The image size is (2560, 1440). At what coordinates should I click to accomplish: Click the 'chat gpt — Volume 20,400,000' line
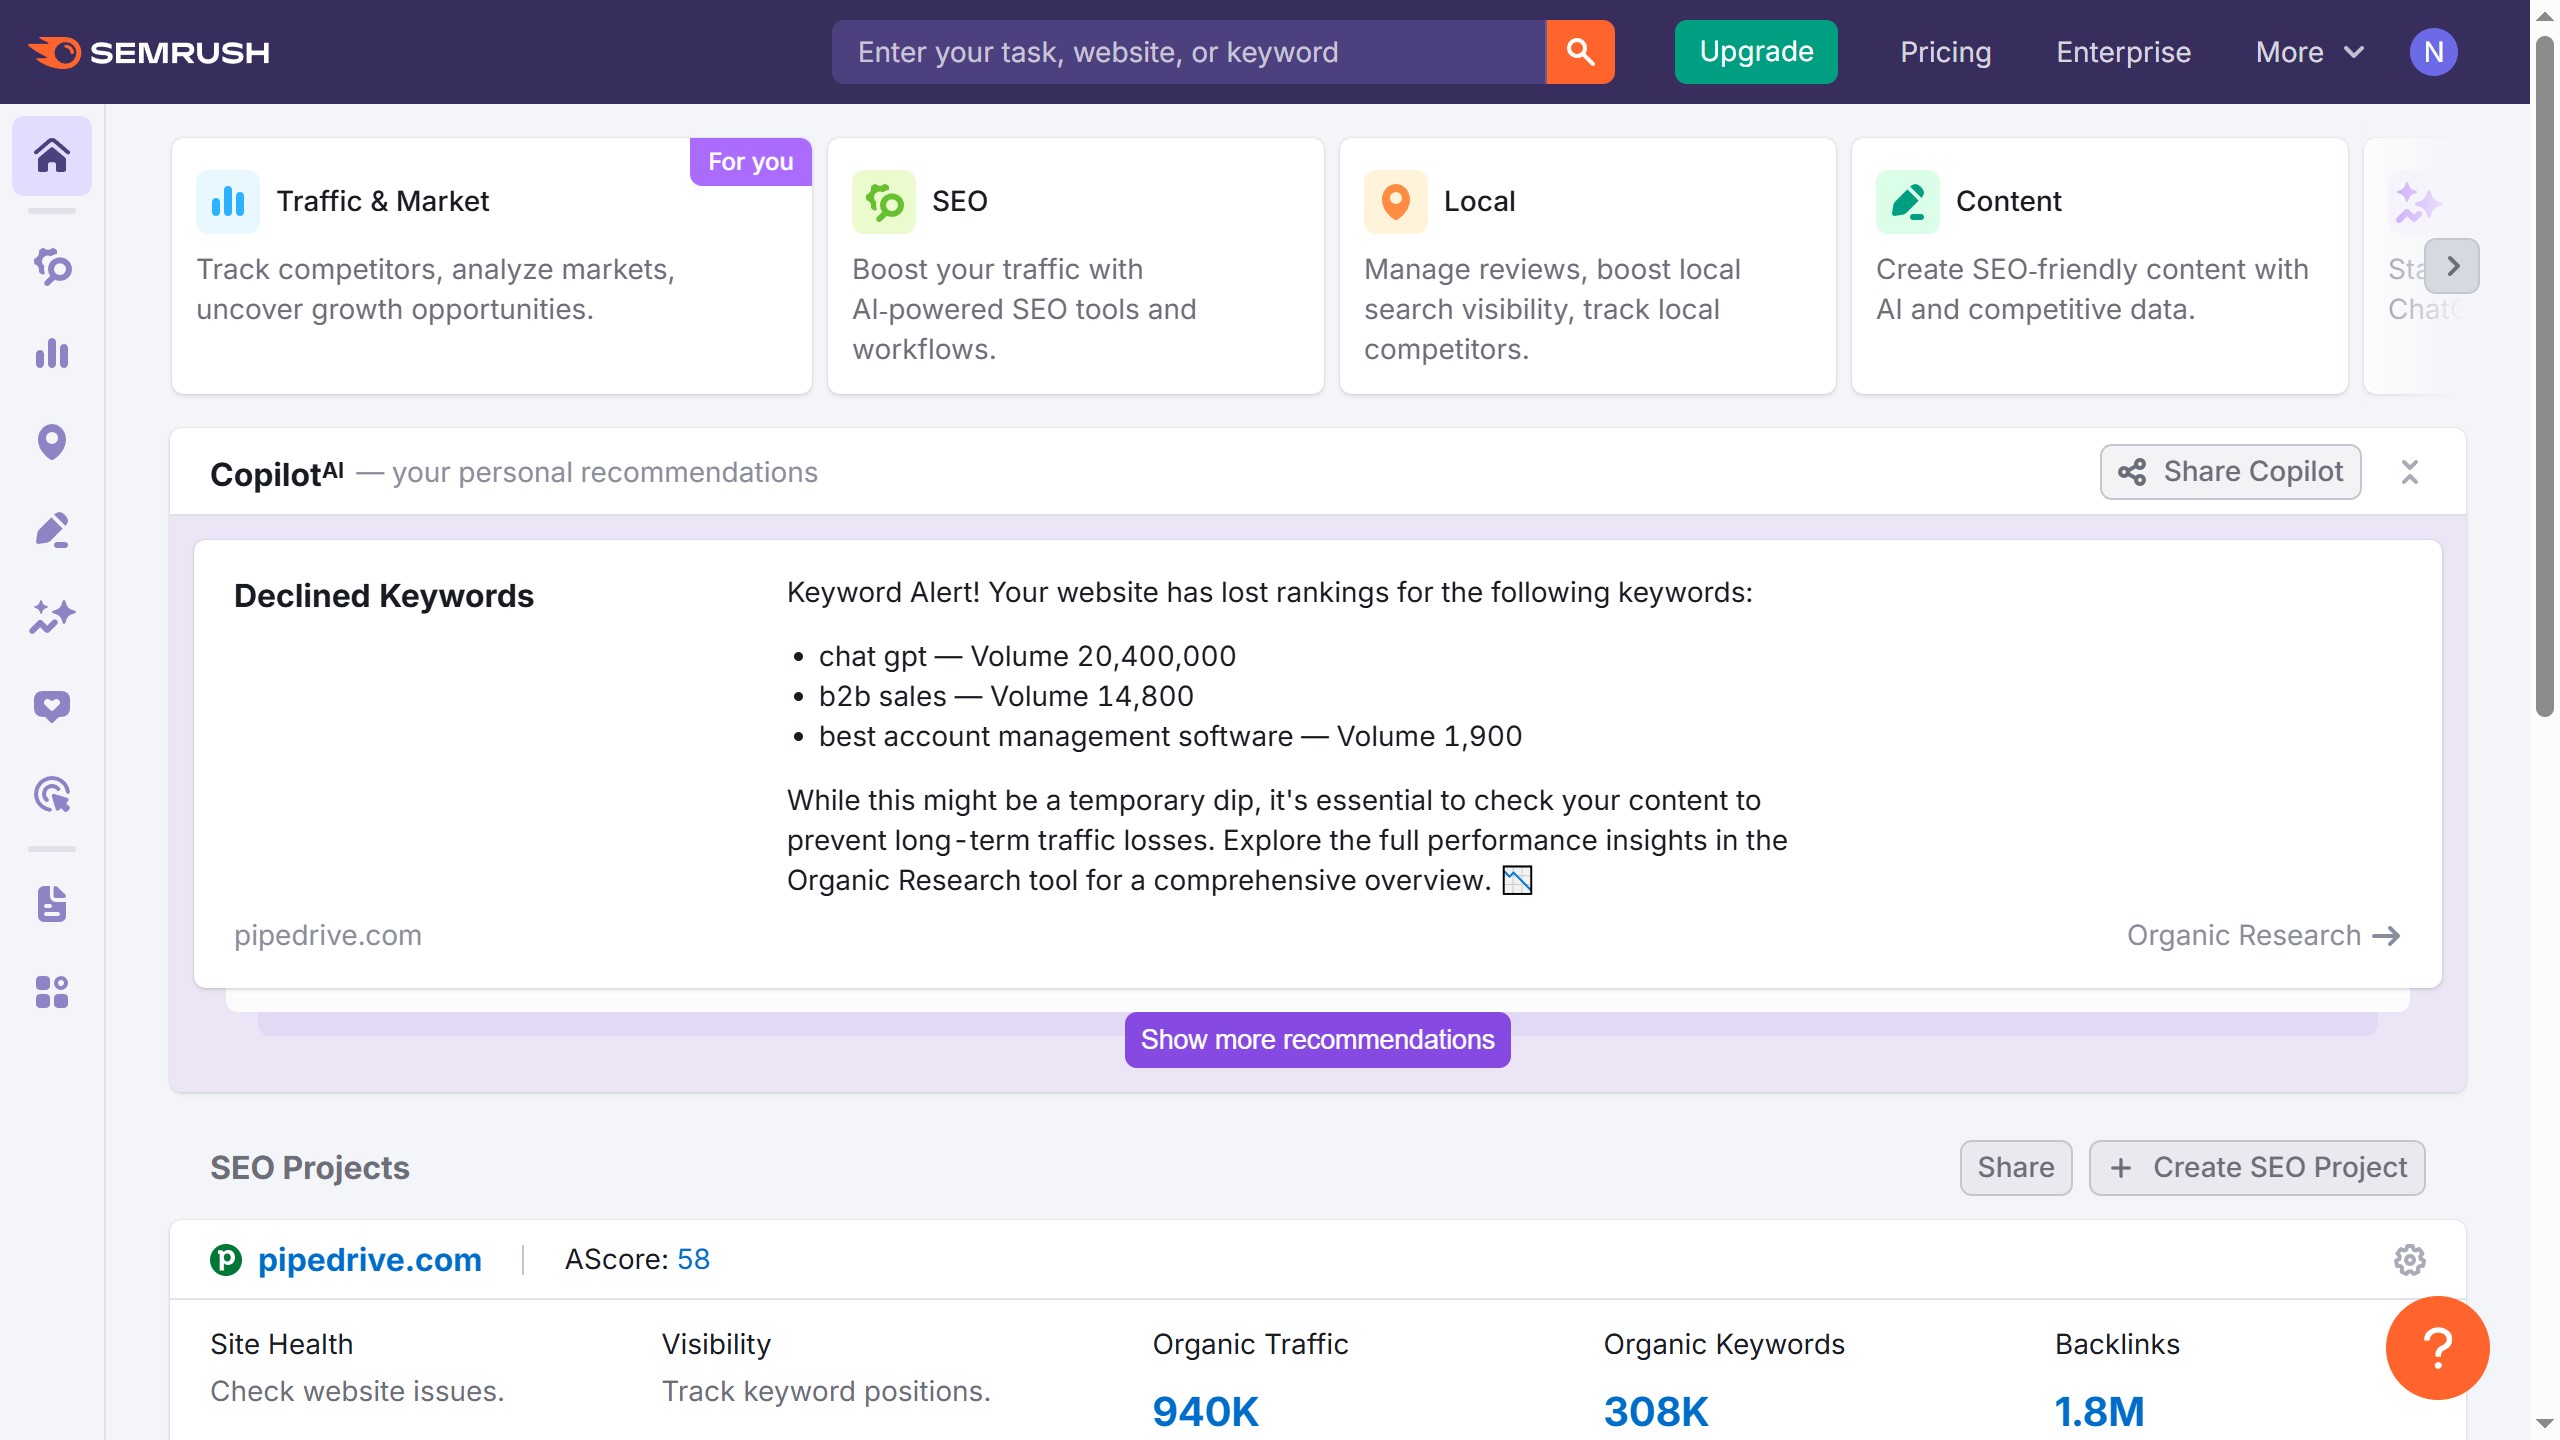click(1027, 656)
